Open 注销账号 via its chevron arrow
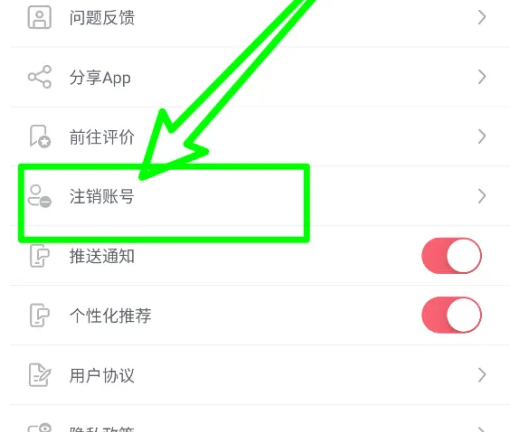Screen dimensions: 511x432 482,196
